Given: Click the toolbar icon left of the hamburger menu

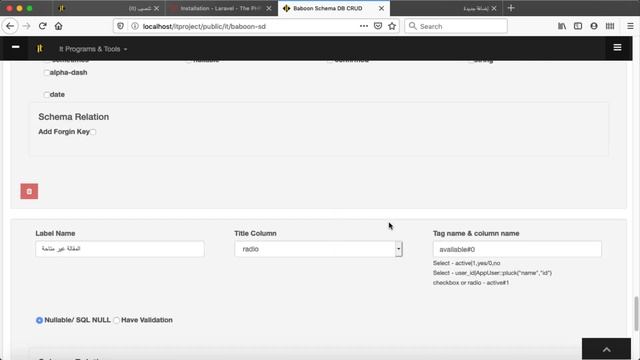Looking at the screenshot, I should click(x=610, y=26).
